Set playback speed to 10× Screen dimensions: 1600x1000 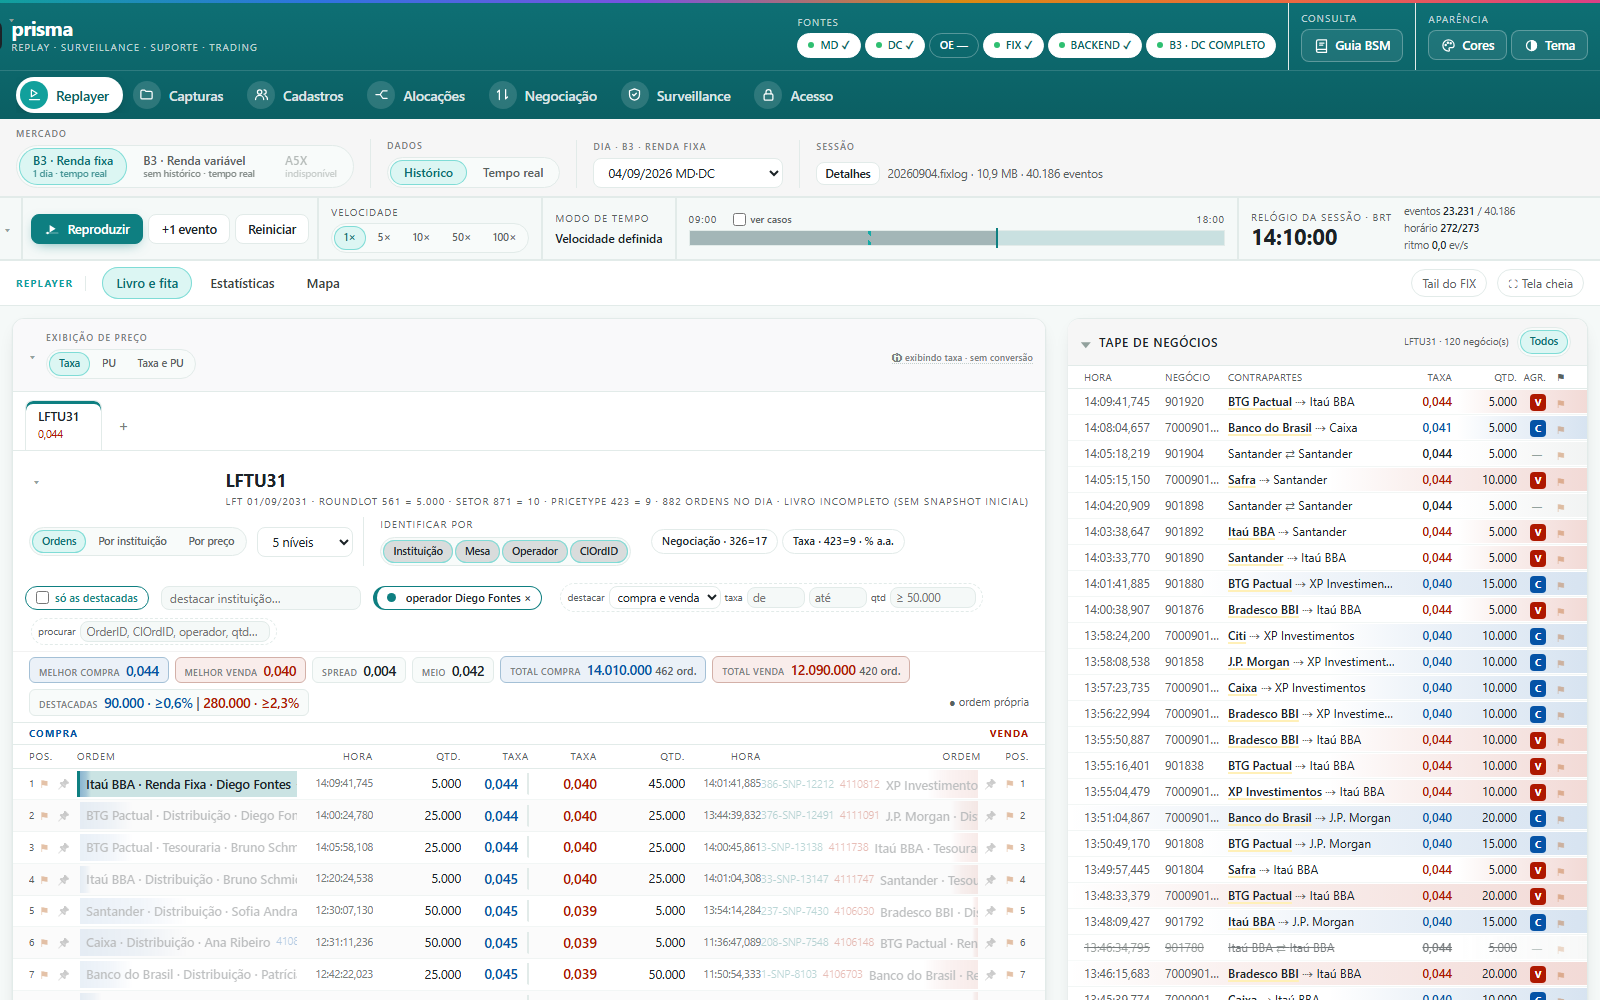pos(421,237)
